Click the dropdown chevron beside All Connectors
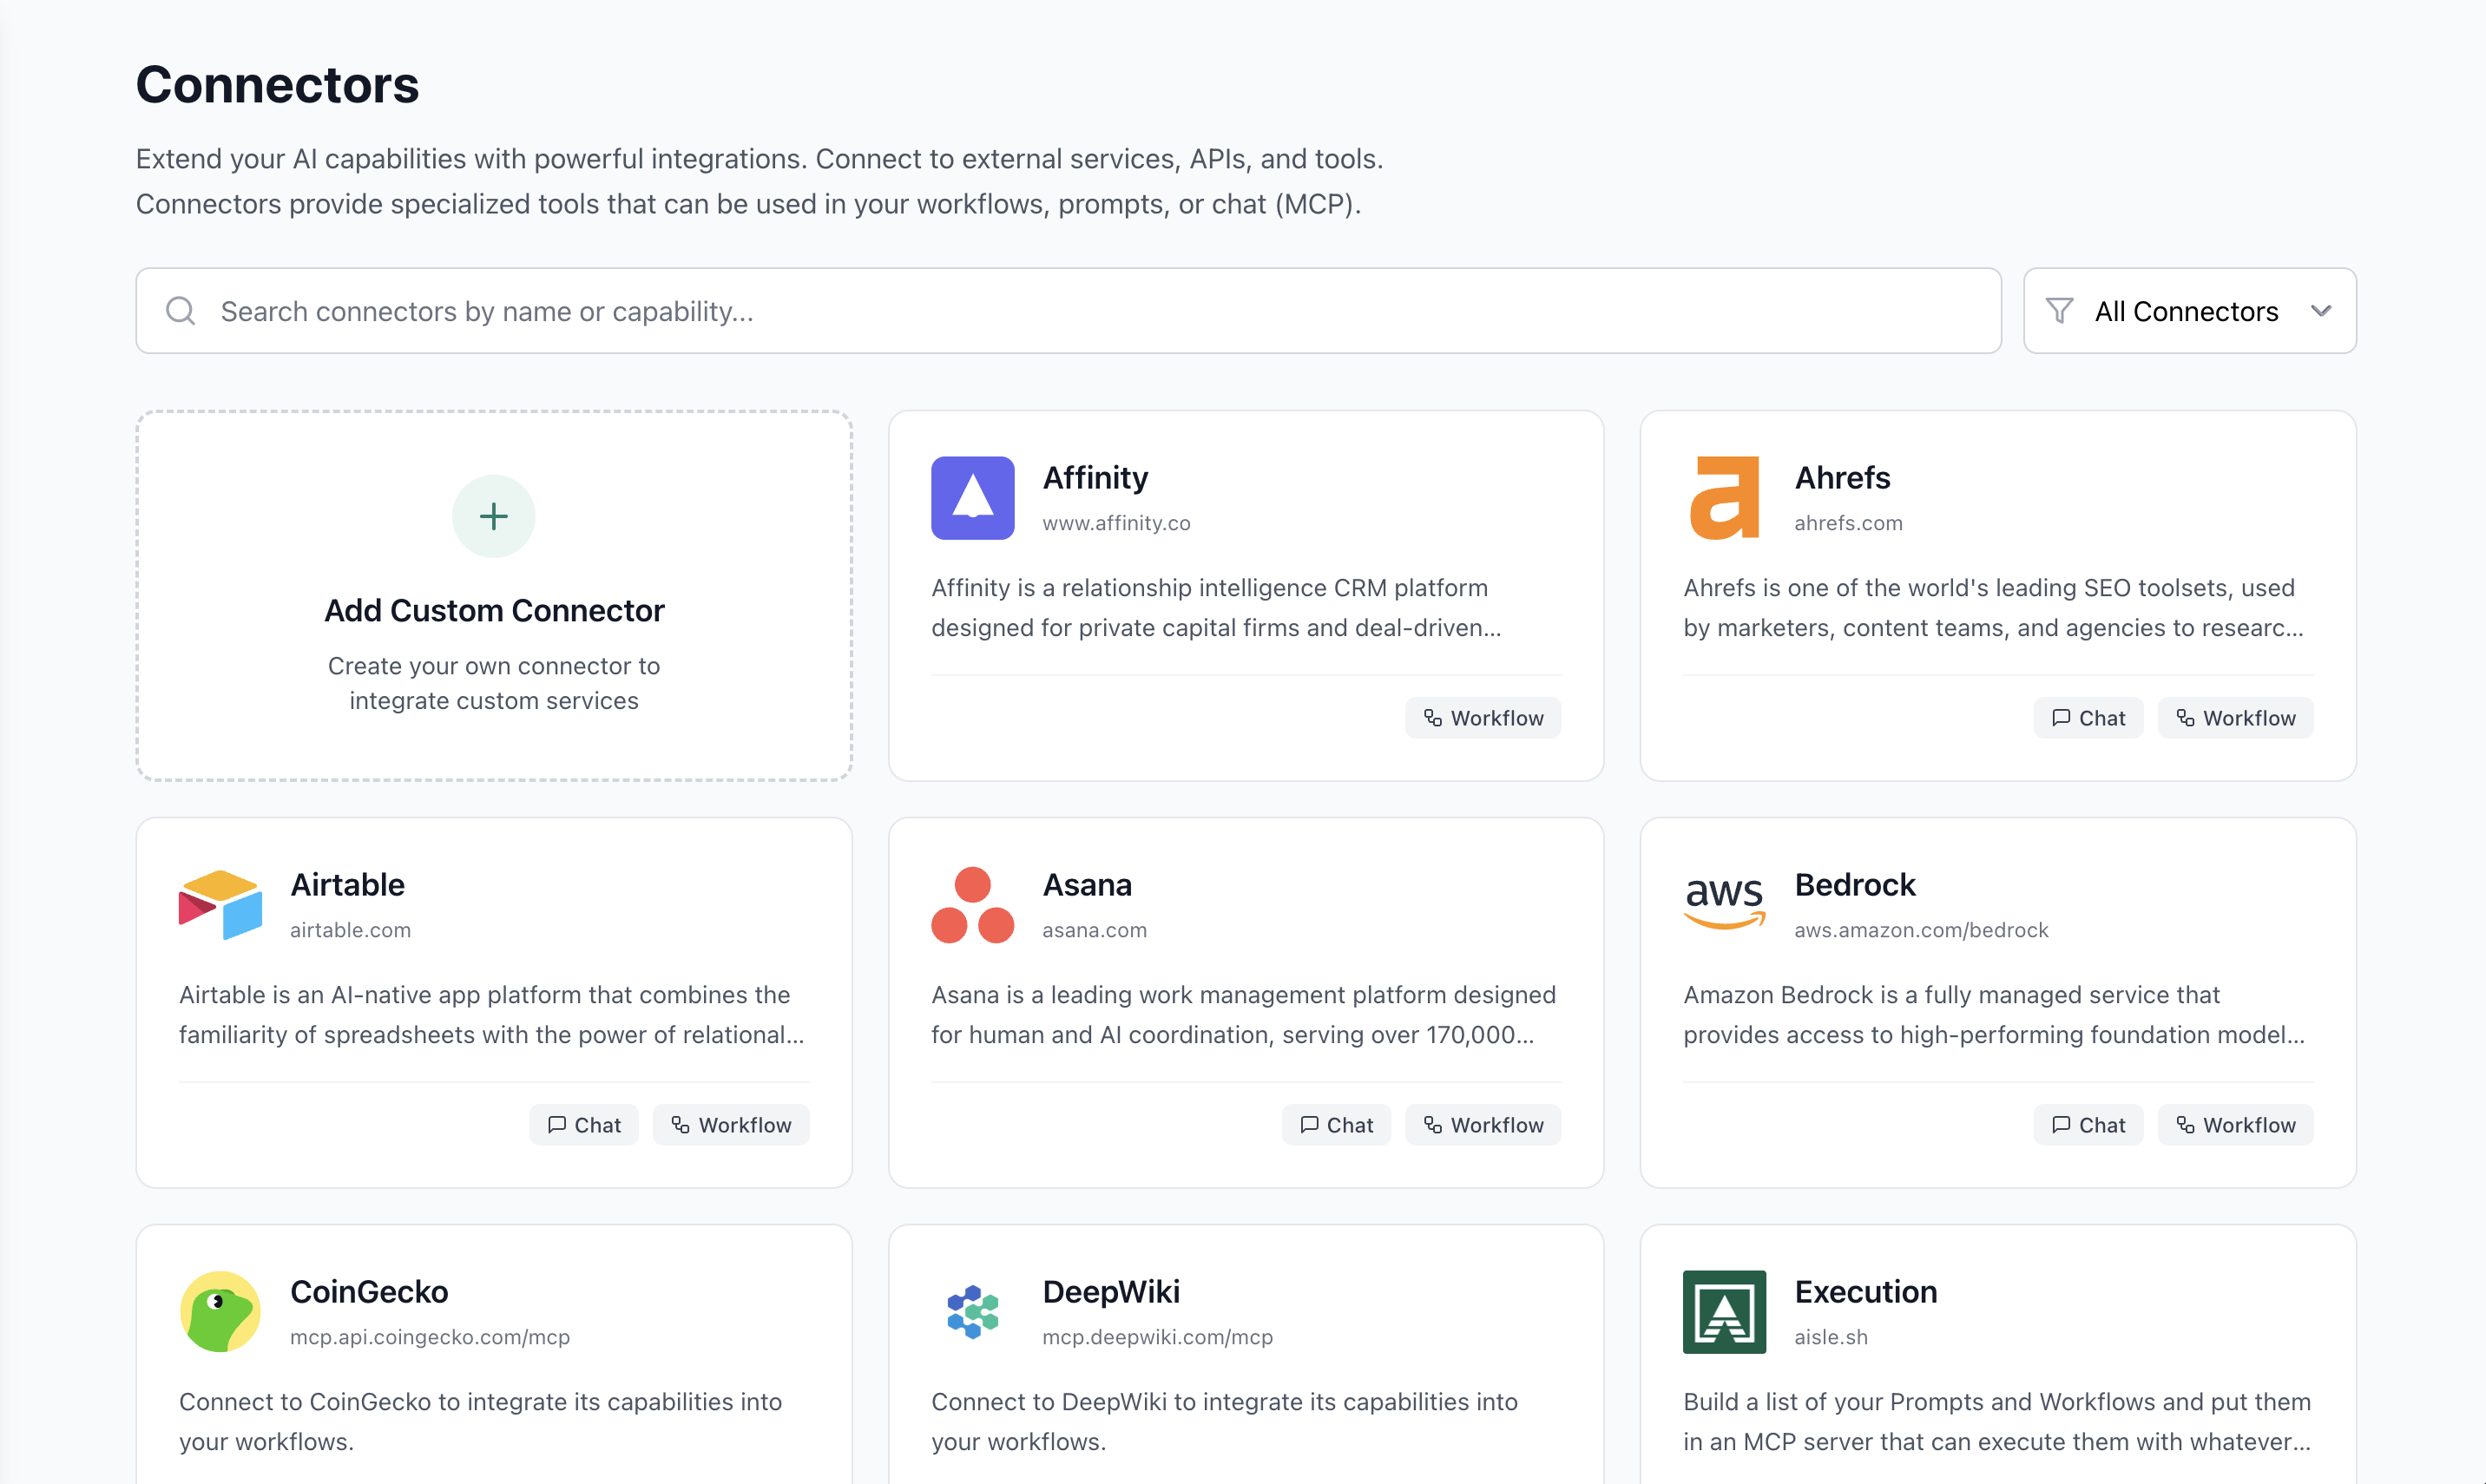 tap(2321, 311)
